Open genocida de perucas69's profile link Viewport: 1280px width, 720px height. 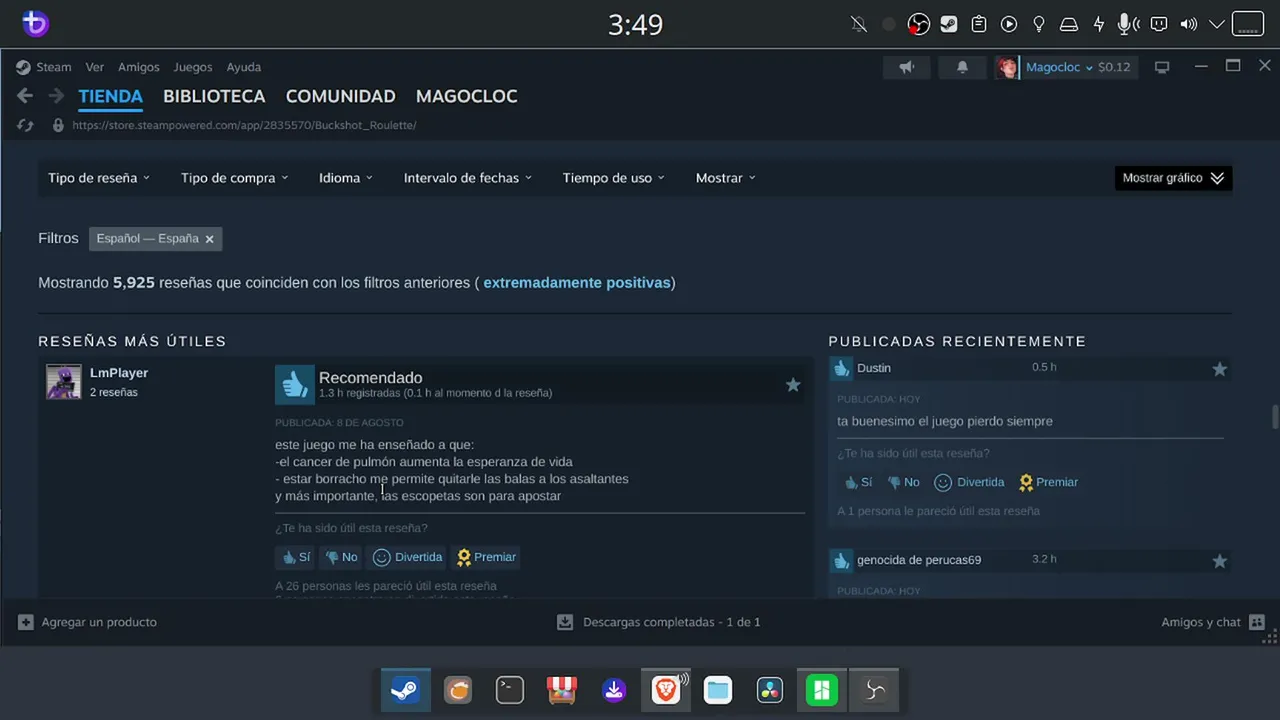919,560
